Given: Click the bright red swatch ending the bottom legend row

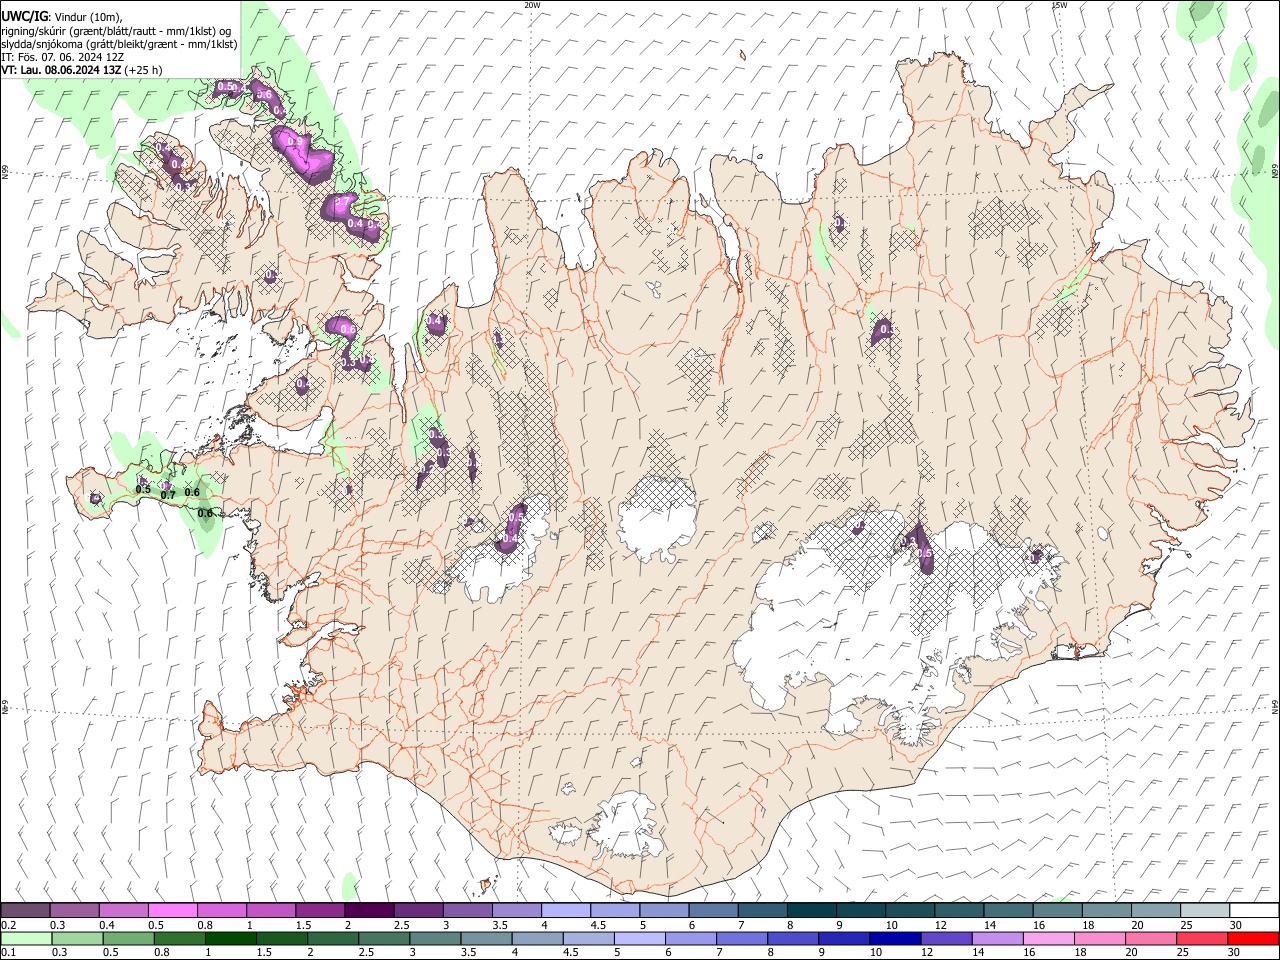Looking at the screenshot, I should pyautogui.click(x=1253, y=939).
